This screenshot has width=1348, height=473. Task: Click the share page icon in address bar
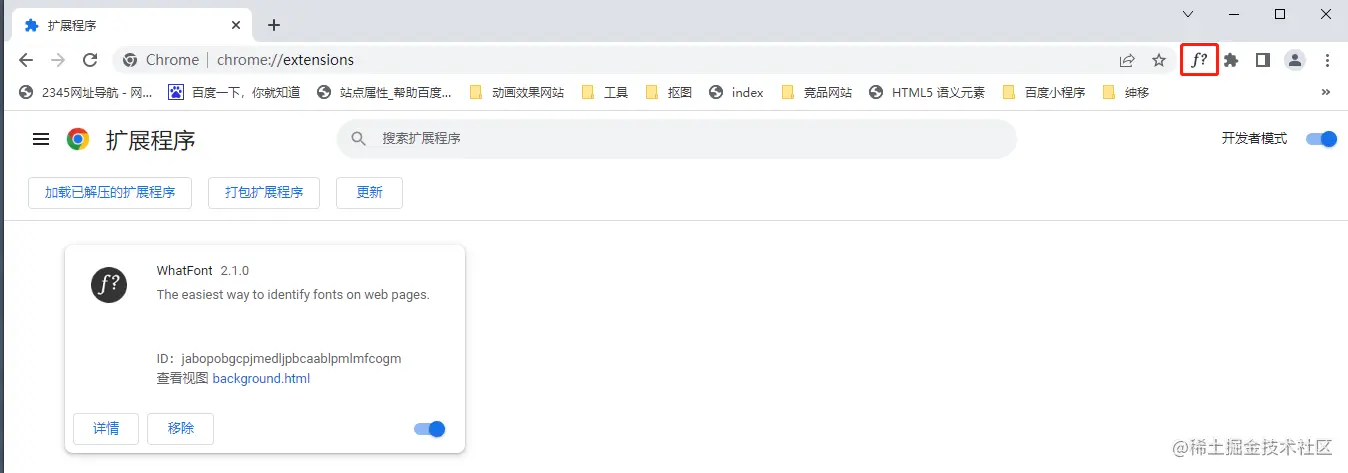point(1127,60)
